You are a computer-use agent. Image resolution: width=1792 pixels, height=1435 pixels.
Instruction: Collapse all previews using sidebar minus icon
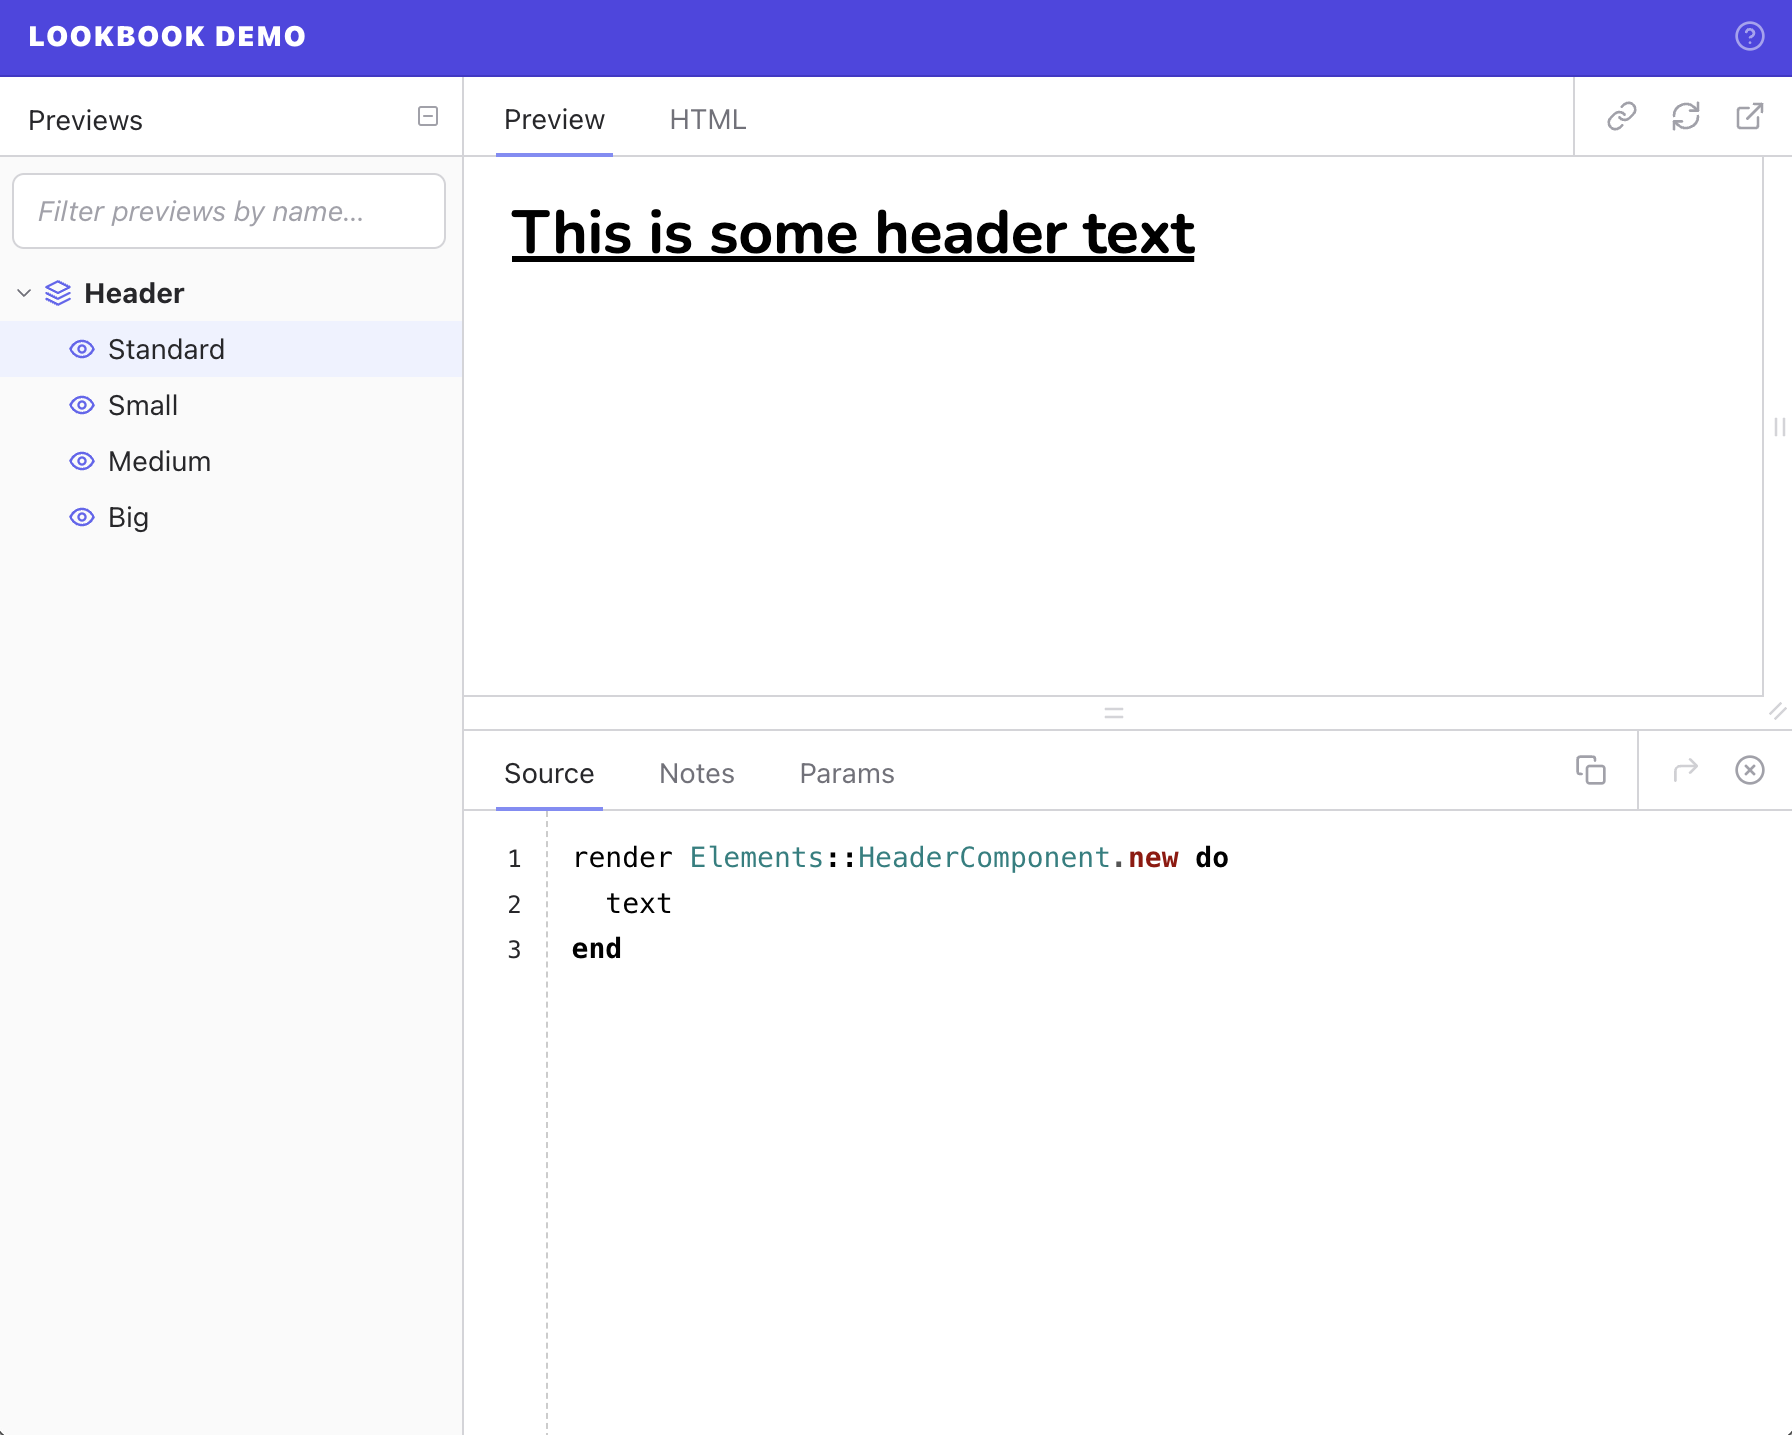pyautogui.click(x=428, y=117)
